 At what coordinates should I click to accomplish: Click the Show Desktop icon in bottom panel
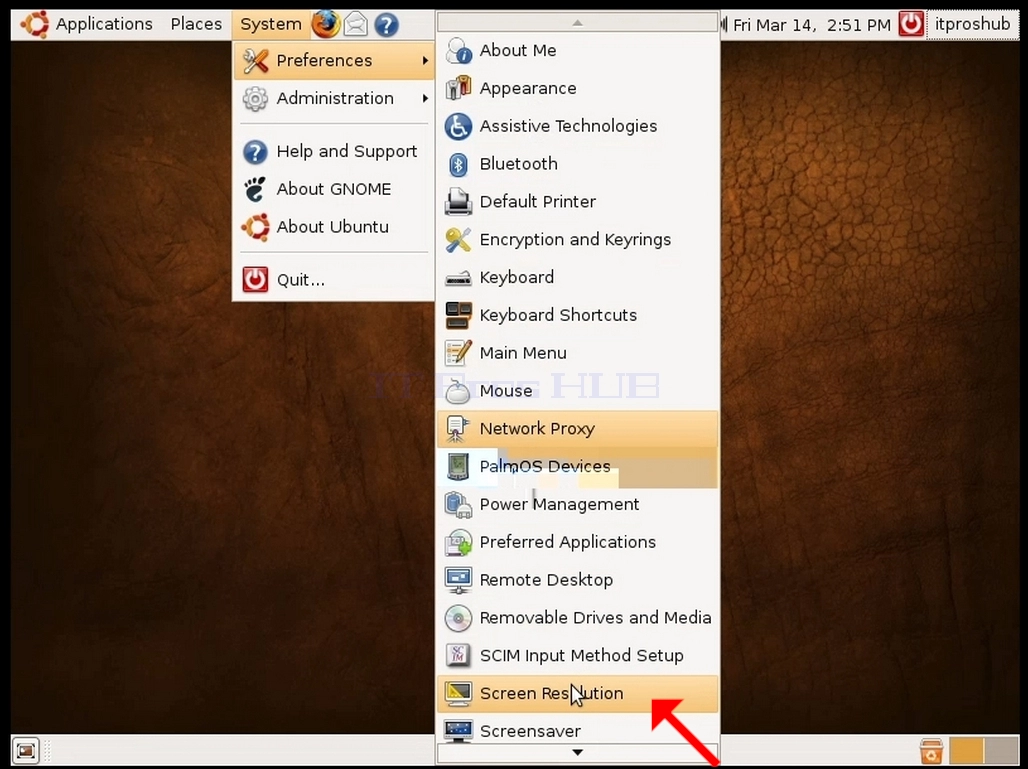point(26,751)
